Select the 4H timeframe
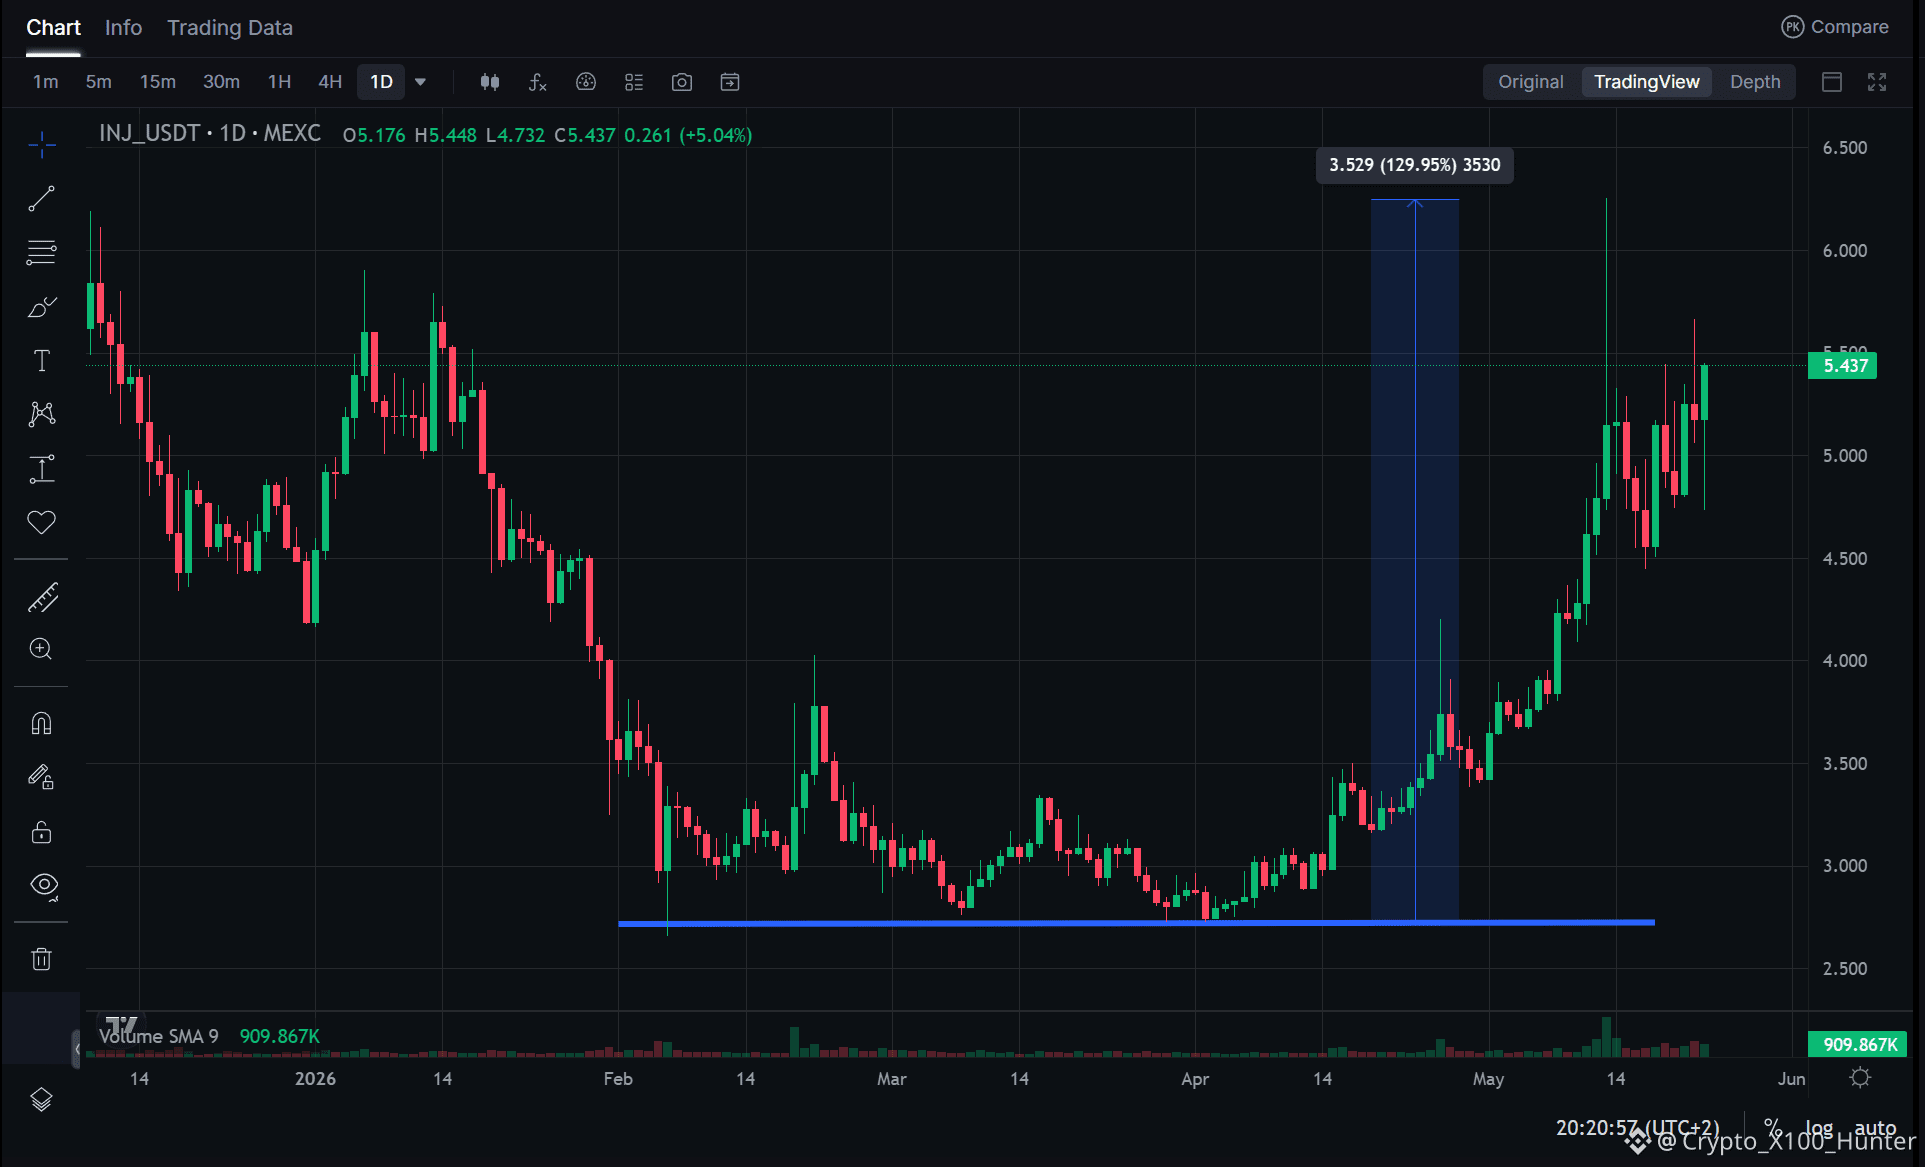1925x1167 pixels. [330, 82]
